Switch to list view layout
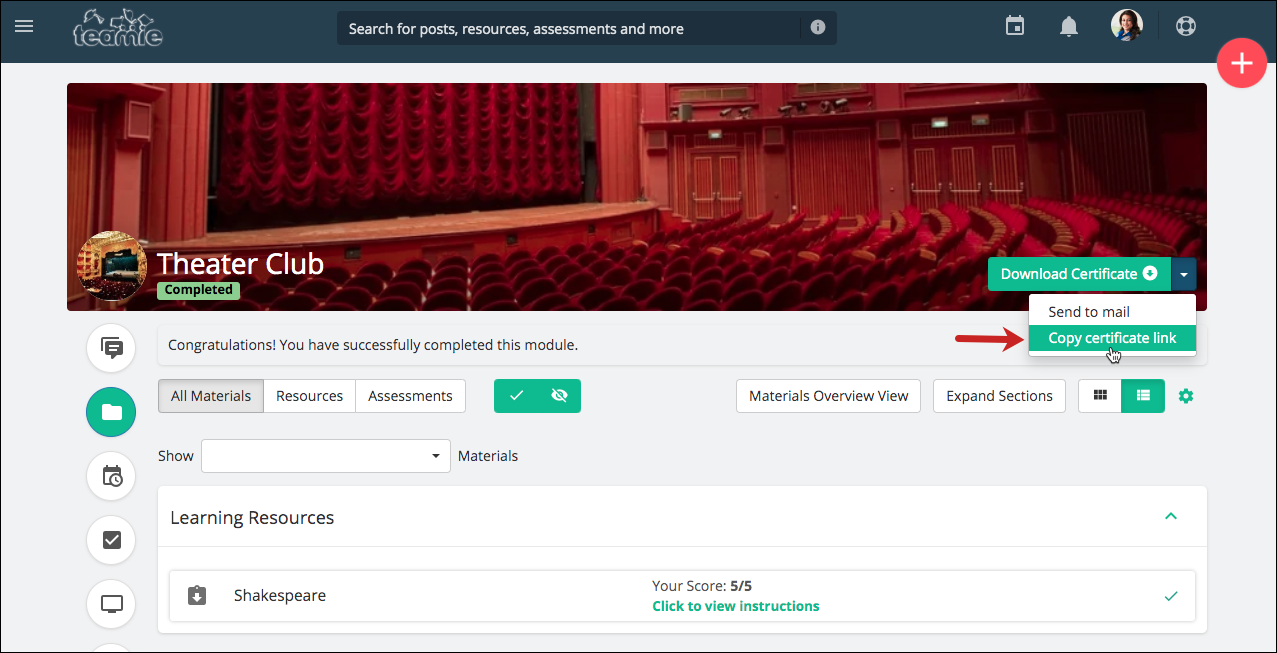 1143,396
